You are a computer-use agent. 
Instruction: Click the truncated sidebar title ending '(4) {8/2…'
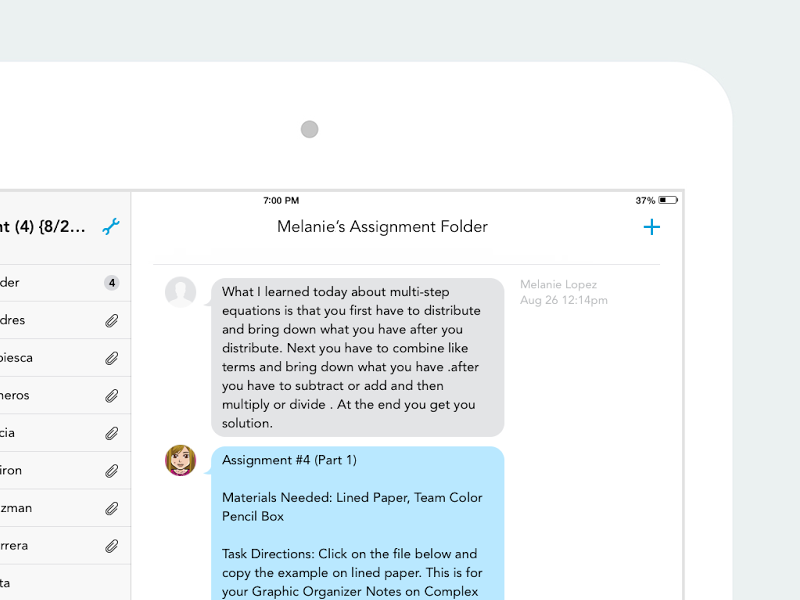coord(42,226)
